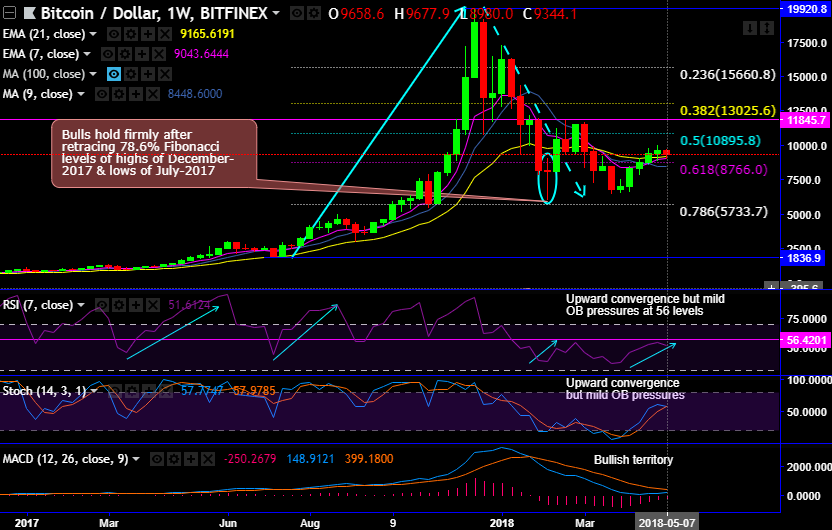Click the 0.382(13025.6) Fibonacci label
The image size is (832, 530).
click(x=728, y=111)
